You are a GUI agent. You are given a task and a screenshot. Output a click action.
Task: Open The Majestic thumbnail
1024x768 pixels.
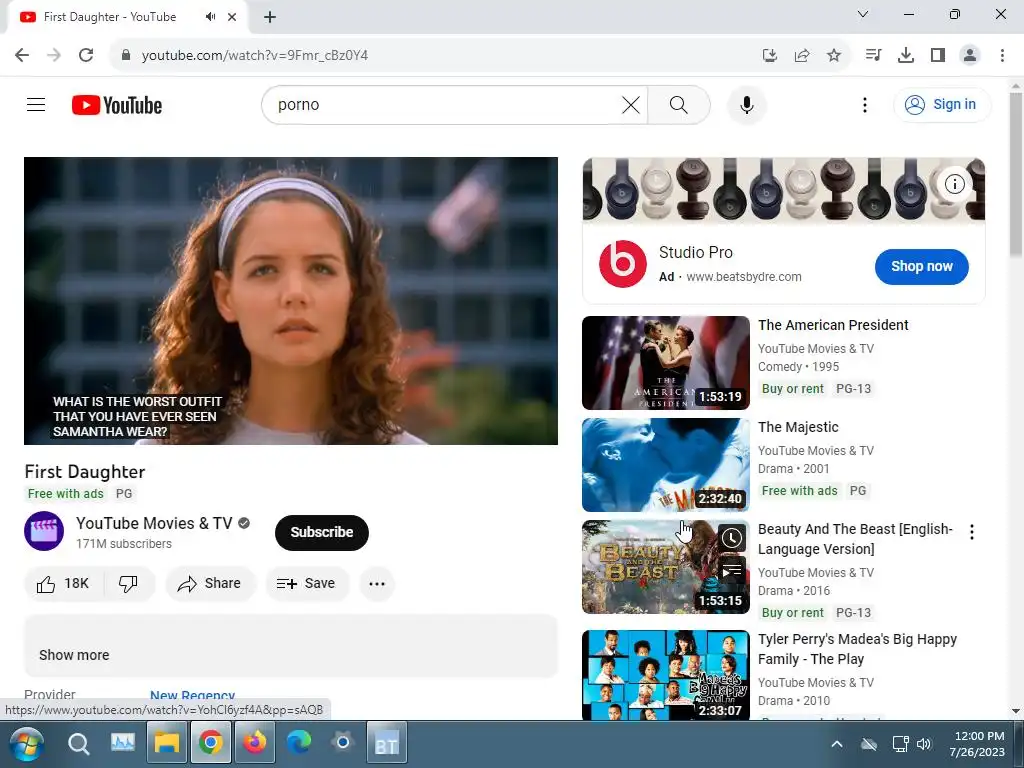[x=665, y=464]
